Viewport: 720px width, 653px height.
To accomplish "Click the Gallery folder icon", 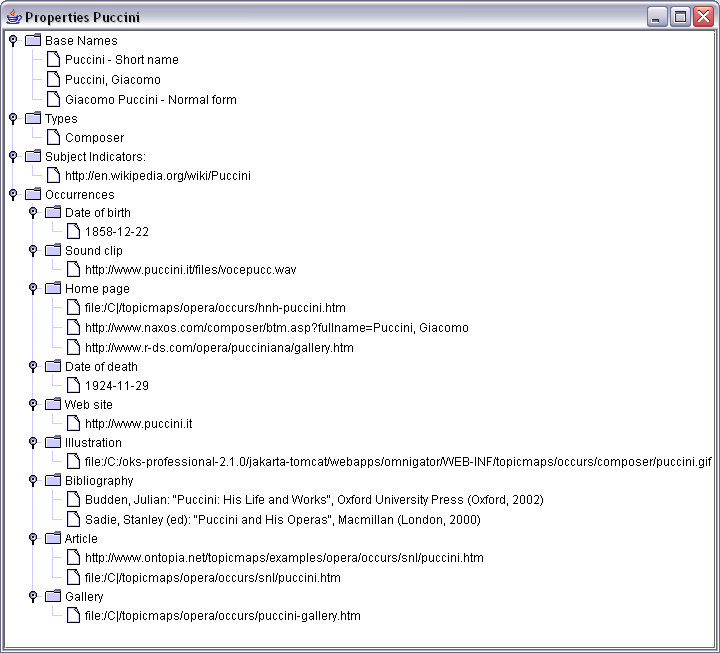I will coord(53,597).
